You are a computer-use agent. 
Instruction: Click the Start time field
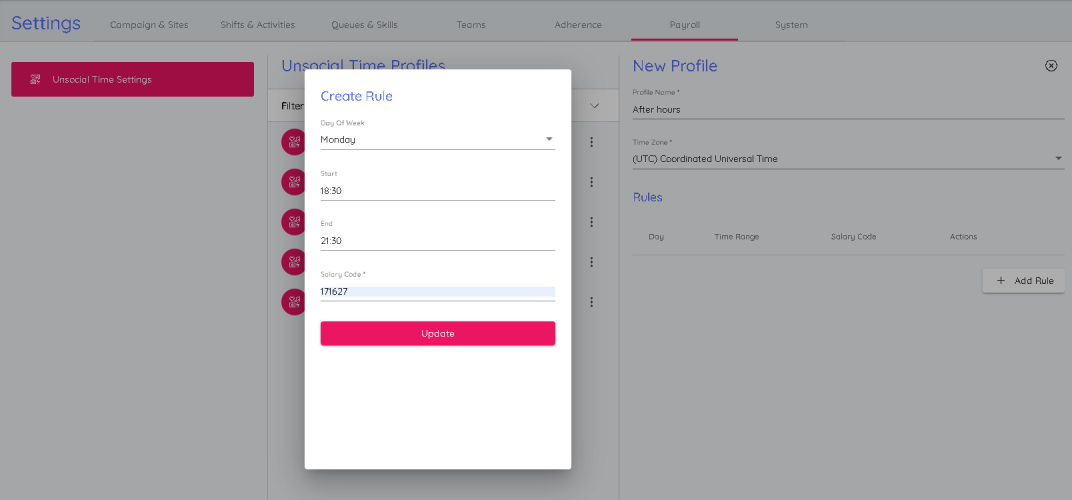click(437, 190)
